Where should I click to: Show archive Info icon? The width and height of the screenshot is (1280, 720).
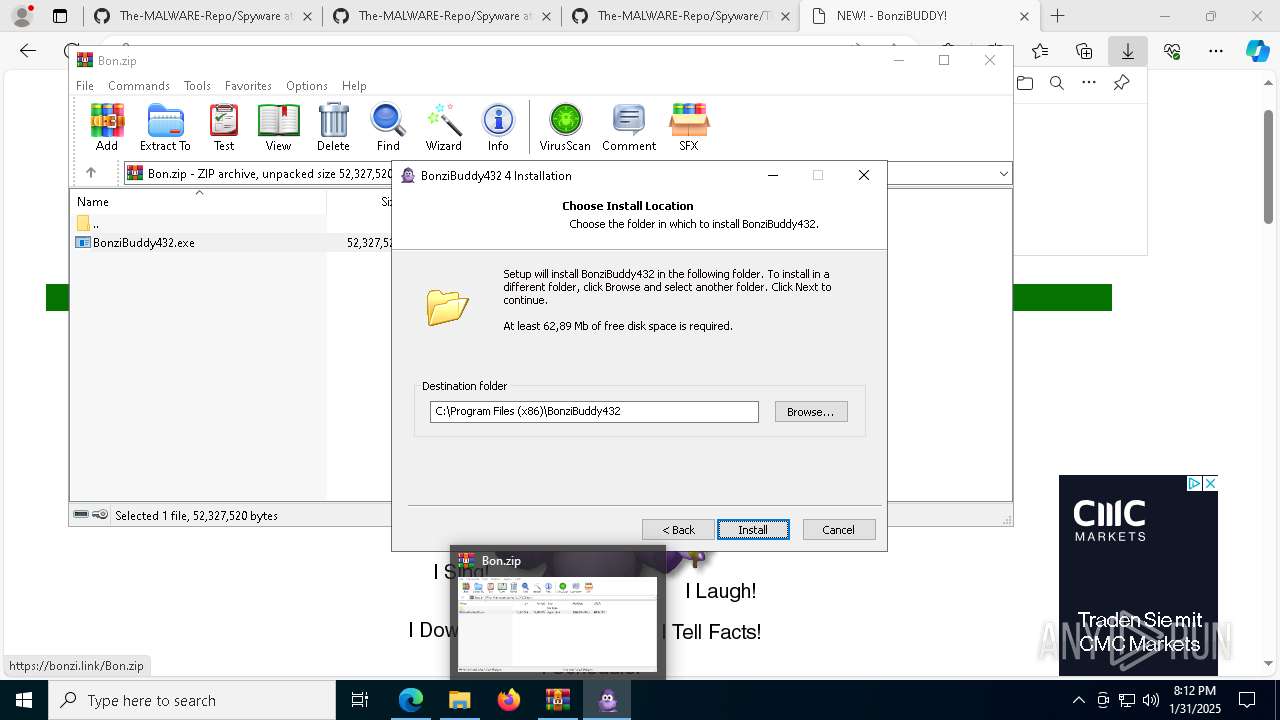498,127
